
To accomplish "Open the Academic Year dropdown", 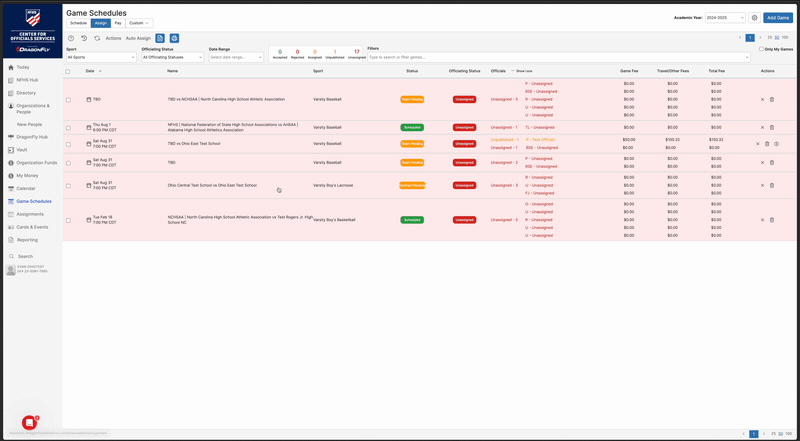I will (x=726, y=18).
